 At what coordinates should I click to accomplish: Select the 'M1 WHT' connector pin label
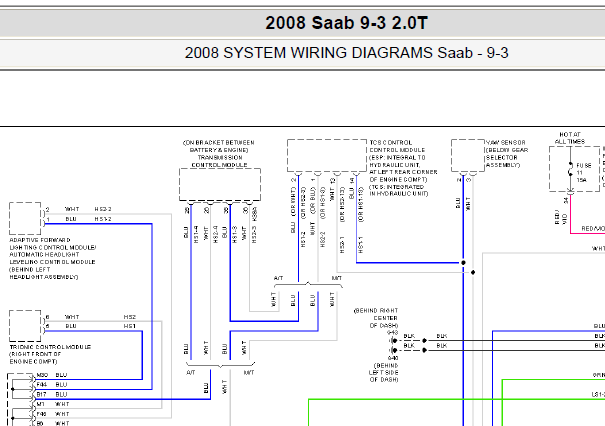click(x=53, y=404)
